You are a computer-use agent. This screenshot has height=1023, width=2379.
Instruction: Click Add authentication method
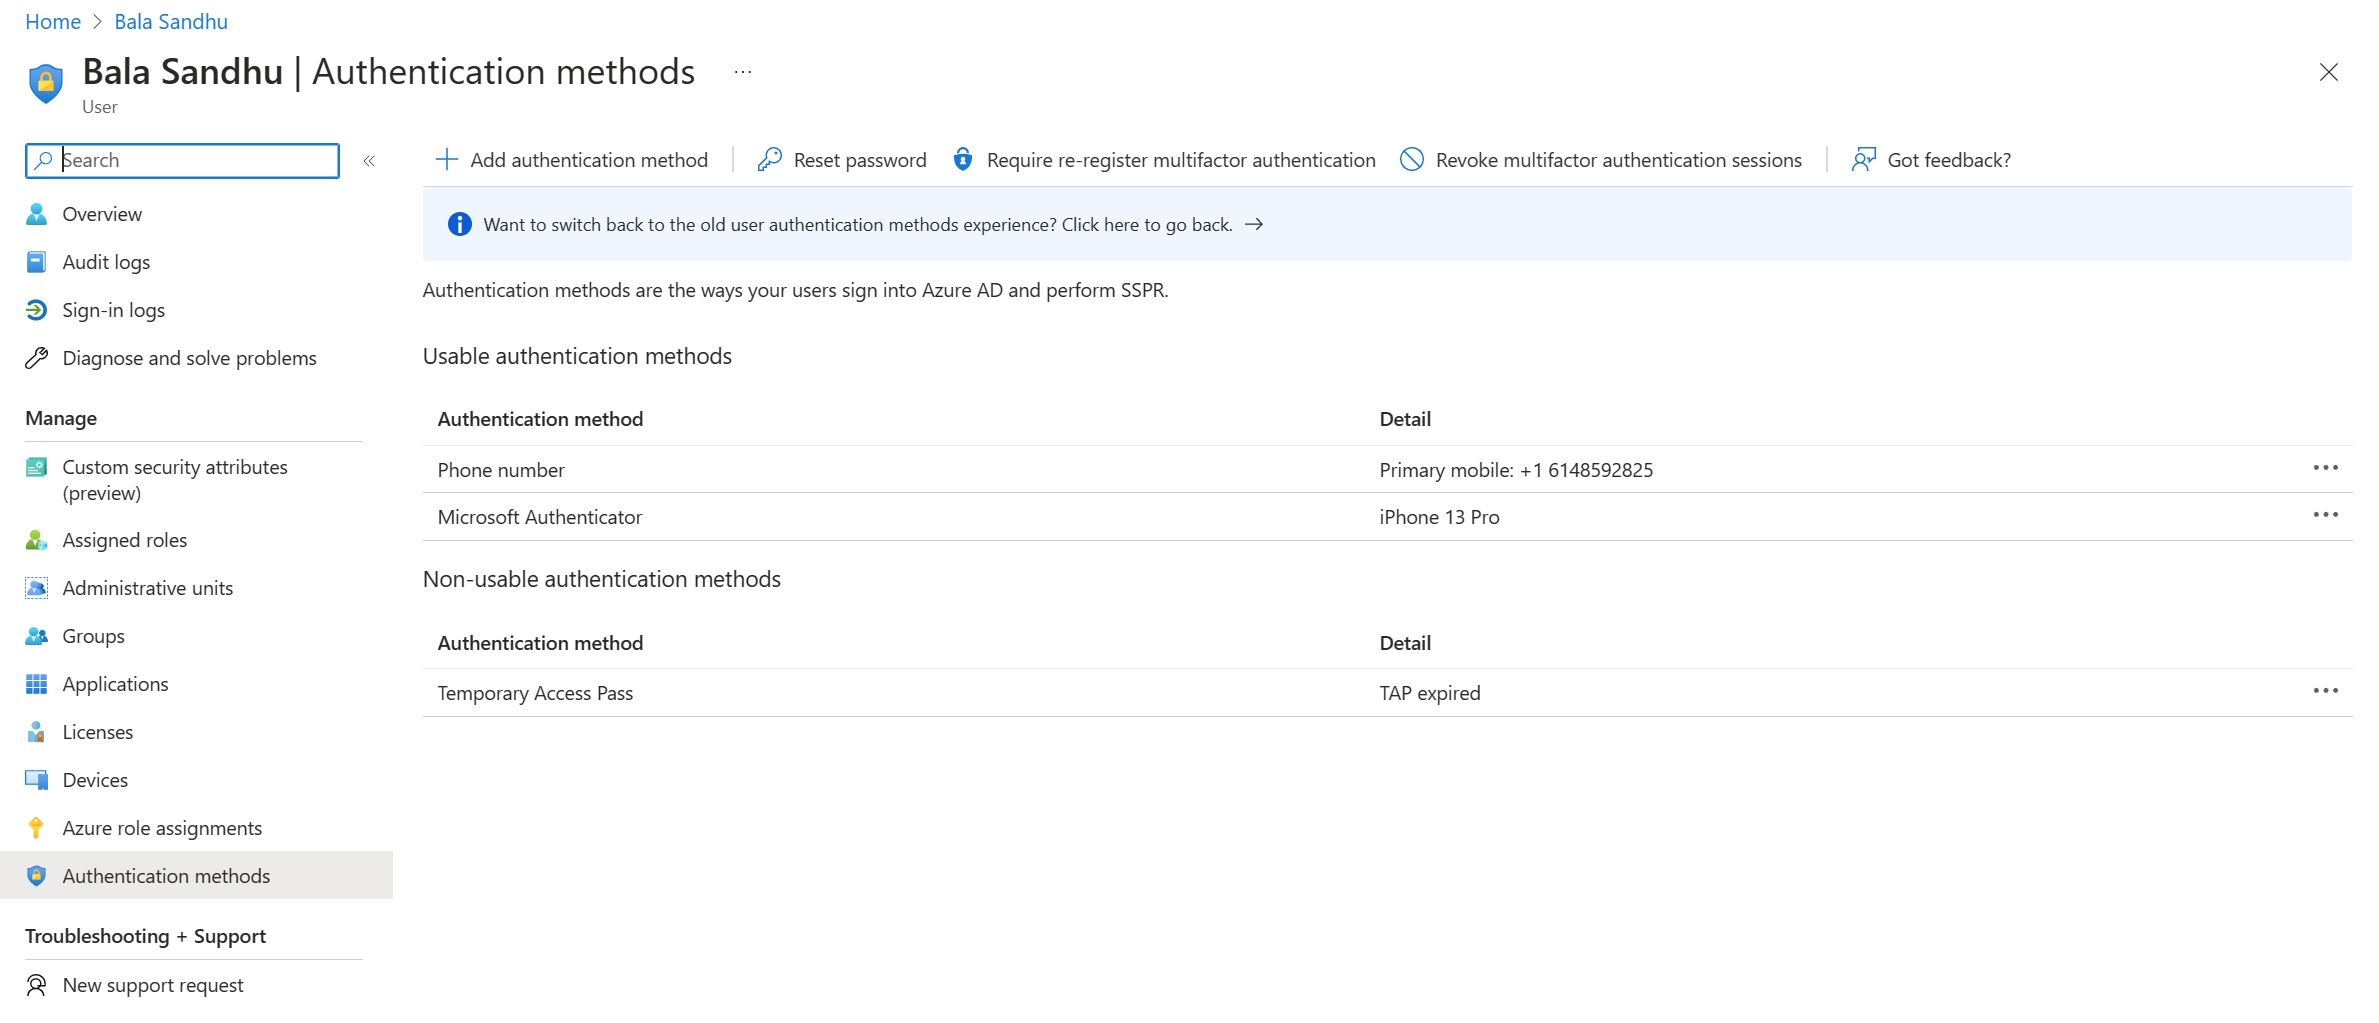point(573,159)
